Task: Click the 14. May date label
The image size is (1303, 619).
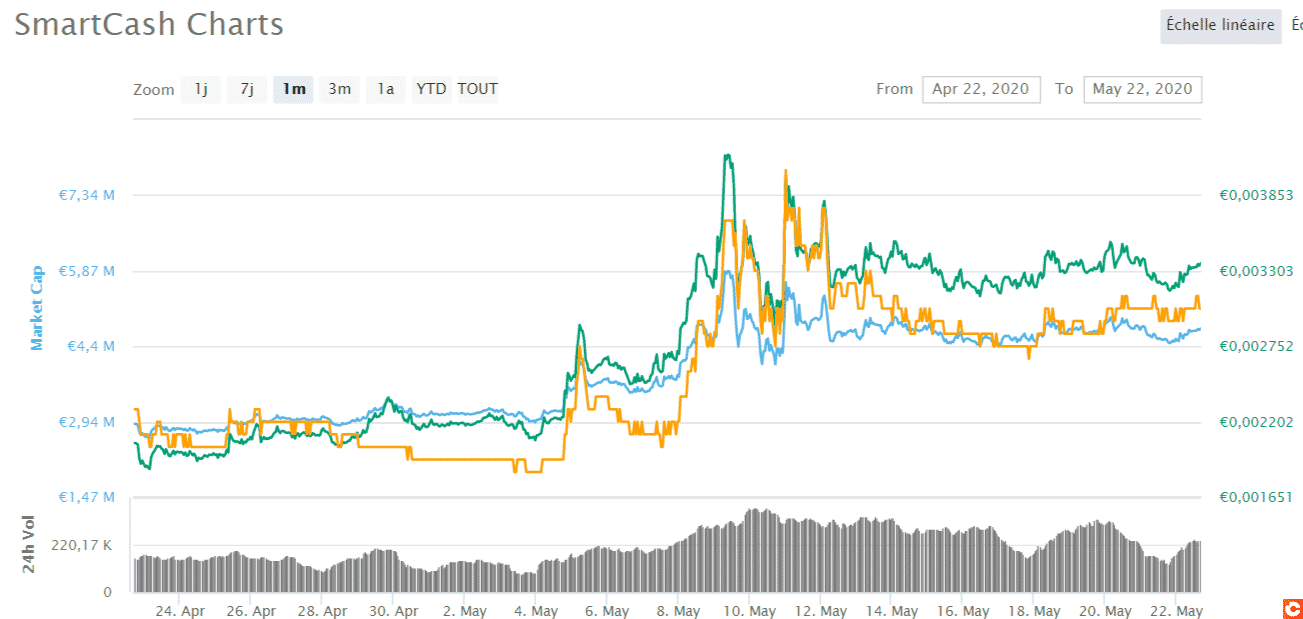Action: [x=890, y=611]
